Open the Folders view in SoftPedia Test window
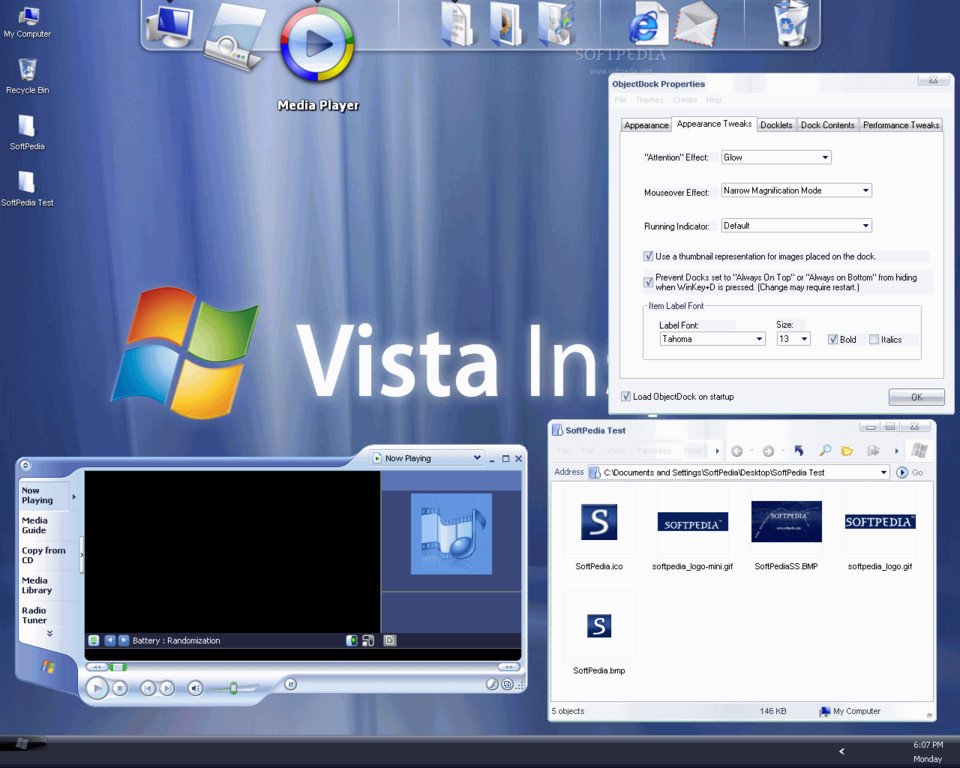Screen dimensions: 960x768 (847, 451)
